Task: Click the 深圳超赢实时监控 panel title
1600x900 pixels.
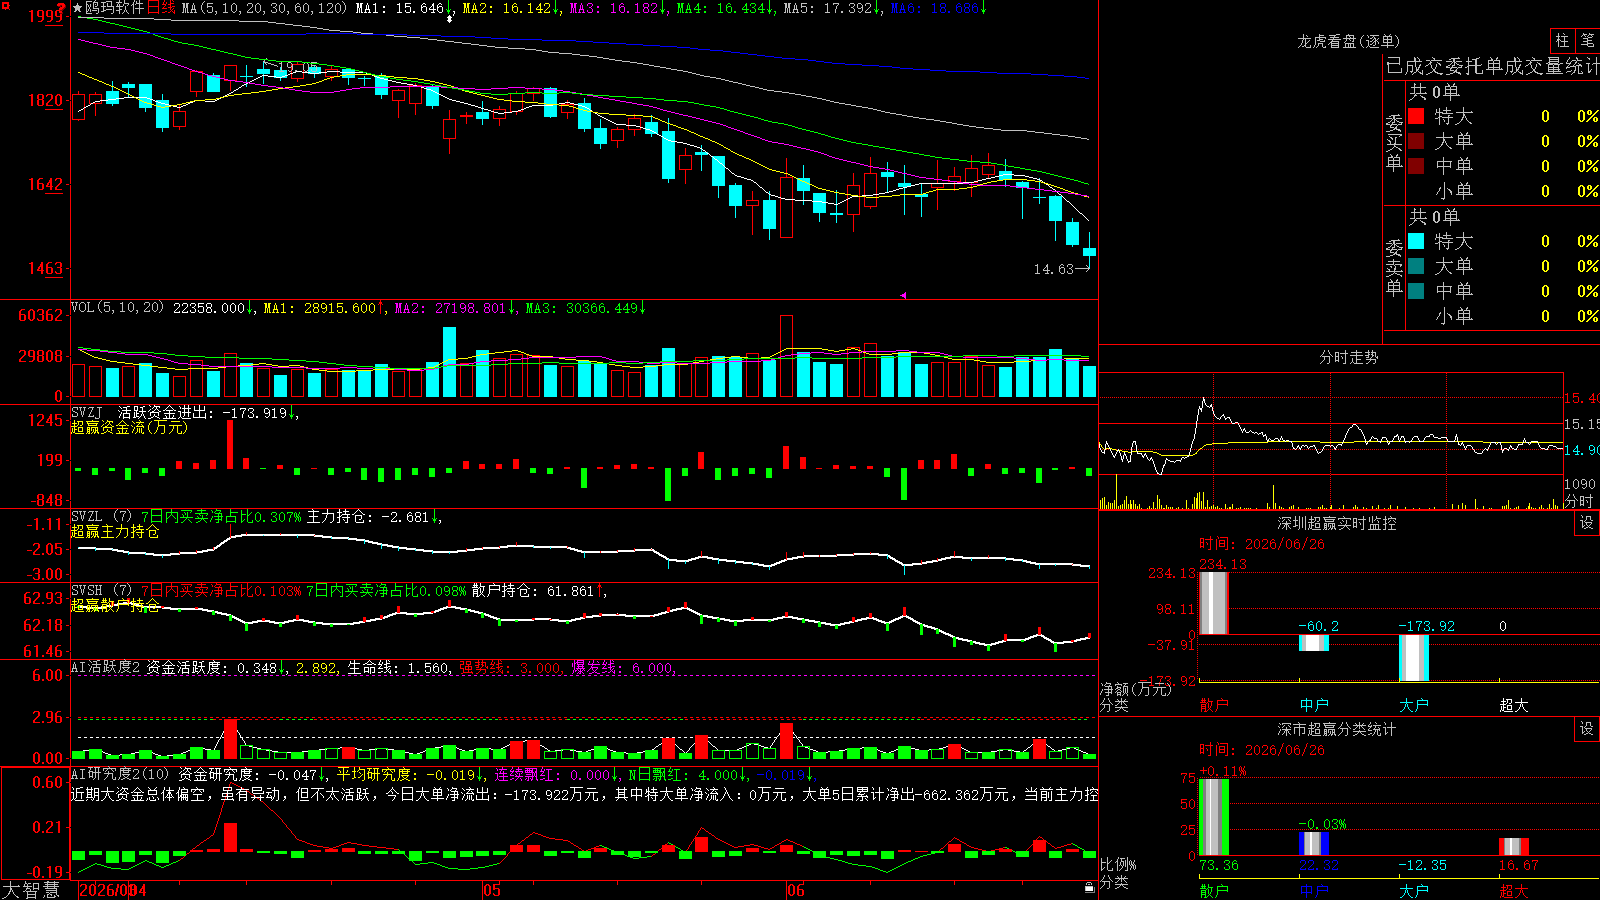Action: (1337, 523)
